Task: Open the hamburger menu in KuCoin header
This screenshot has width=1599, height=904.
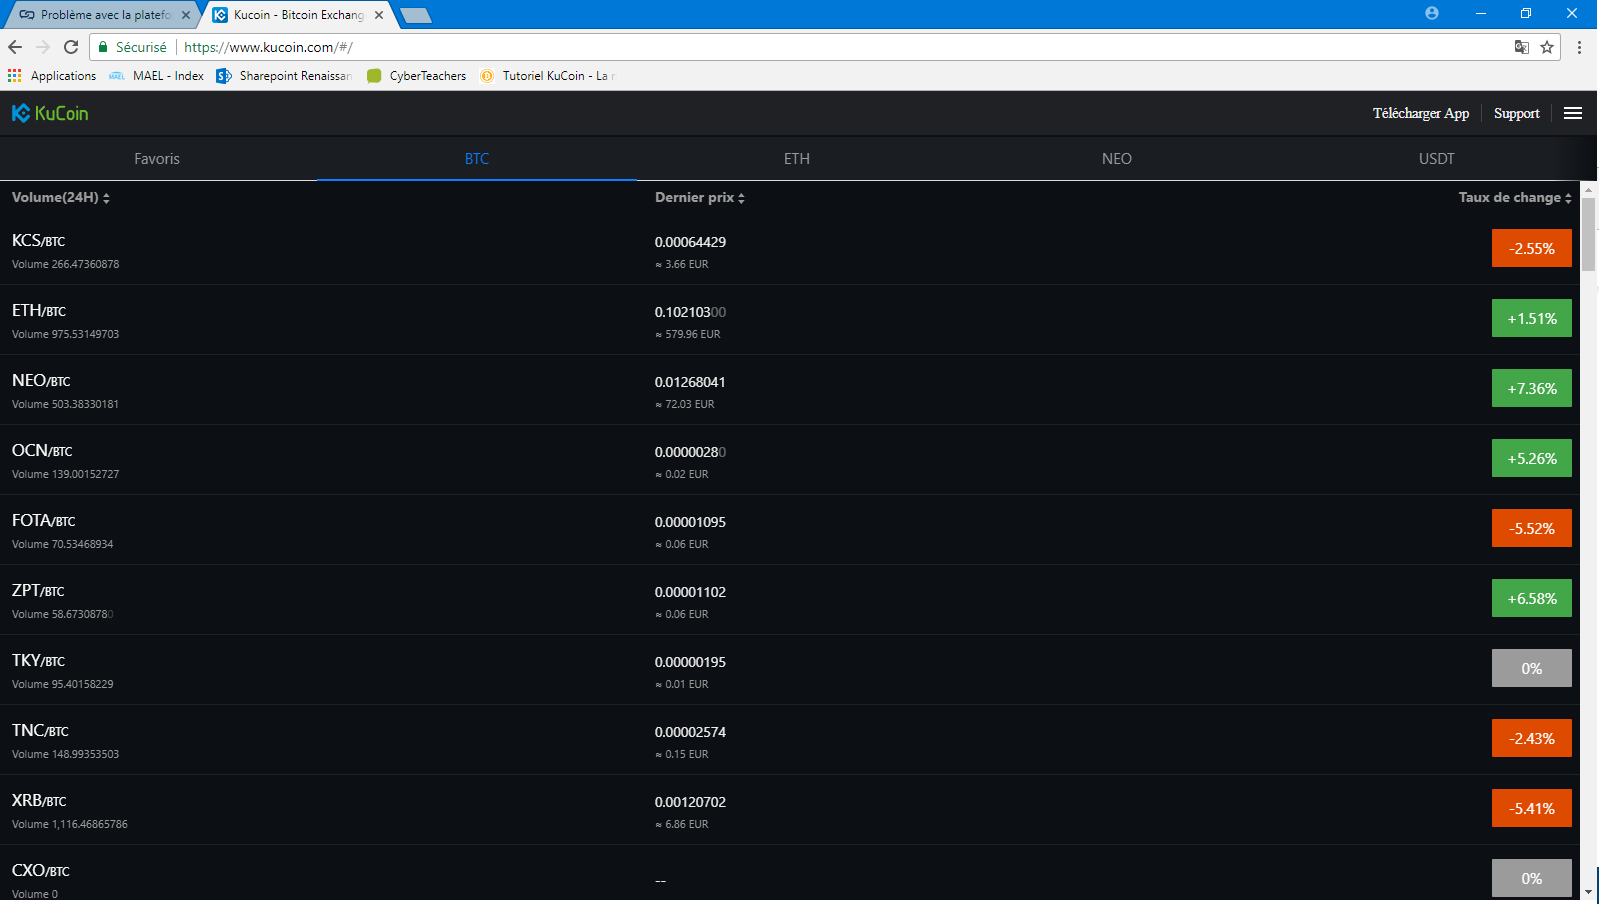Action: (1572, 113)
